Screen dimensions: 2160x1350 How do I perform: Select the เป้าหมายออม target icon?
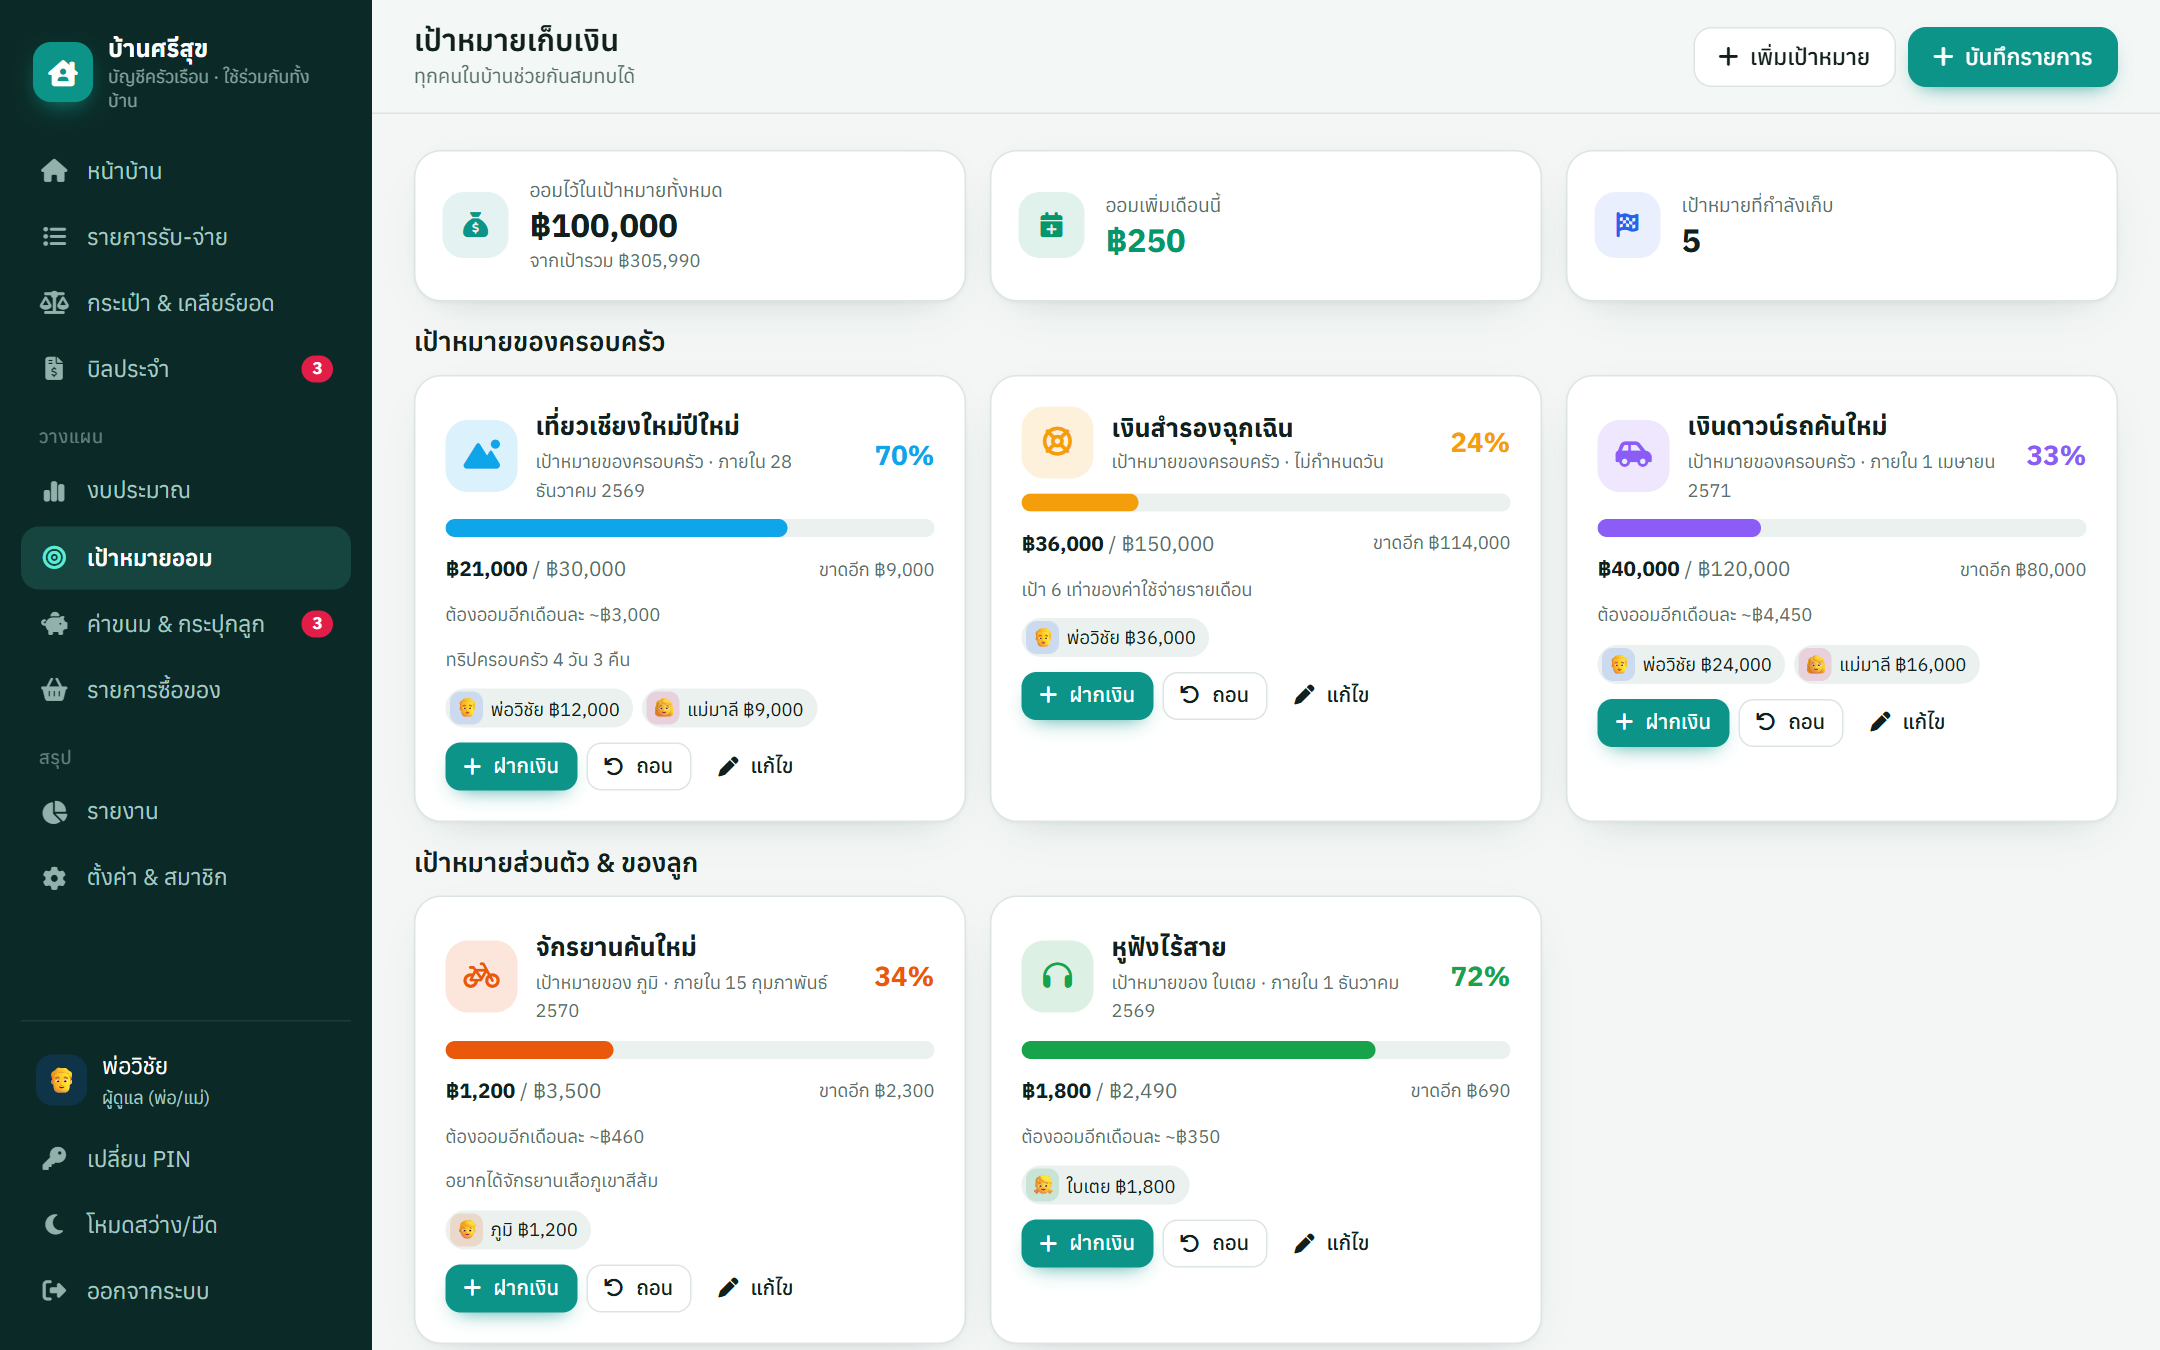pyautogui.click(x=54, y=558)
